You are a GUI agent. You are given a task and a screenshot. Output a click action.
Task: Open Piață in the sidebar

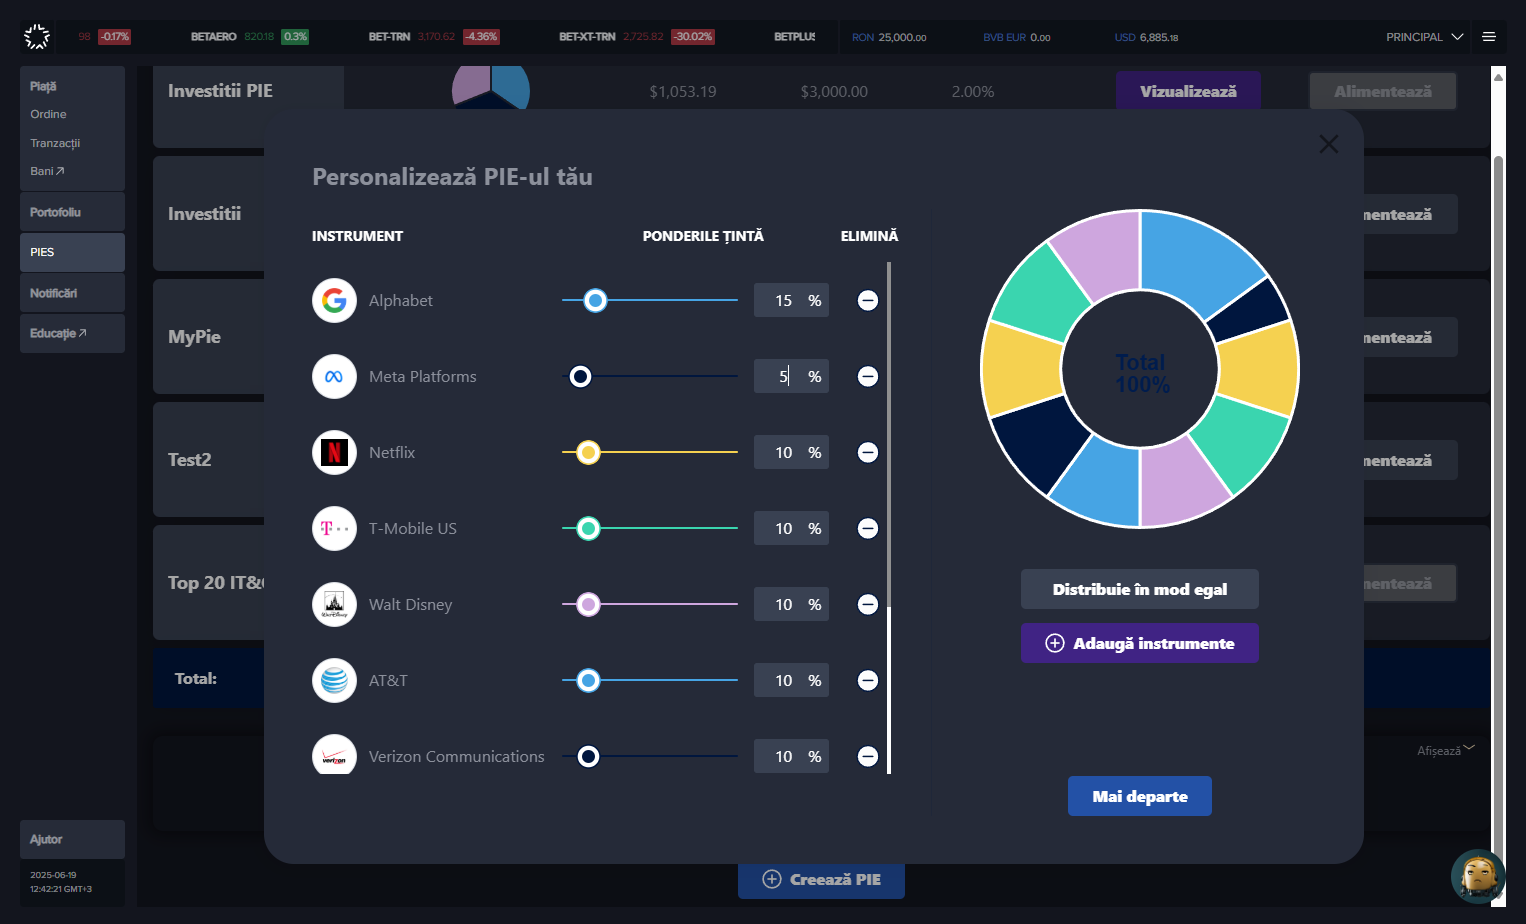pyautogui.click(x=43, y=86)
